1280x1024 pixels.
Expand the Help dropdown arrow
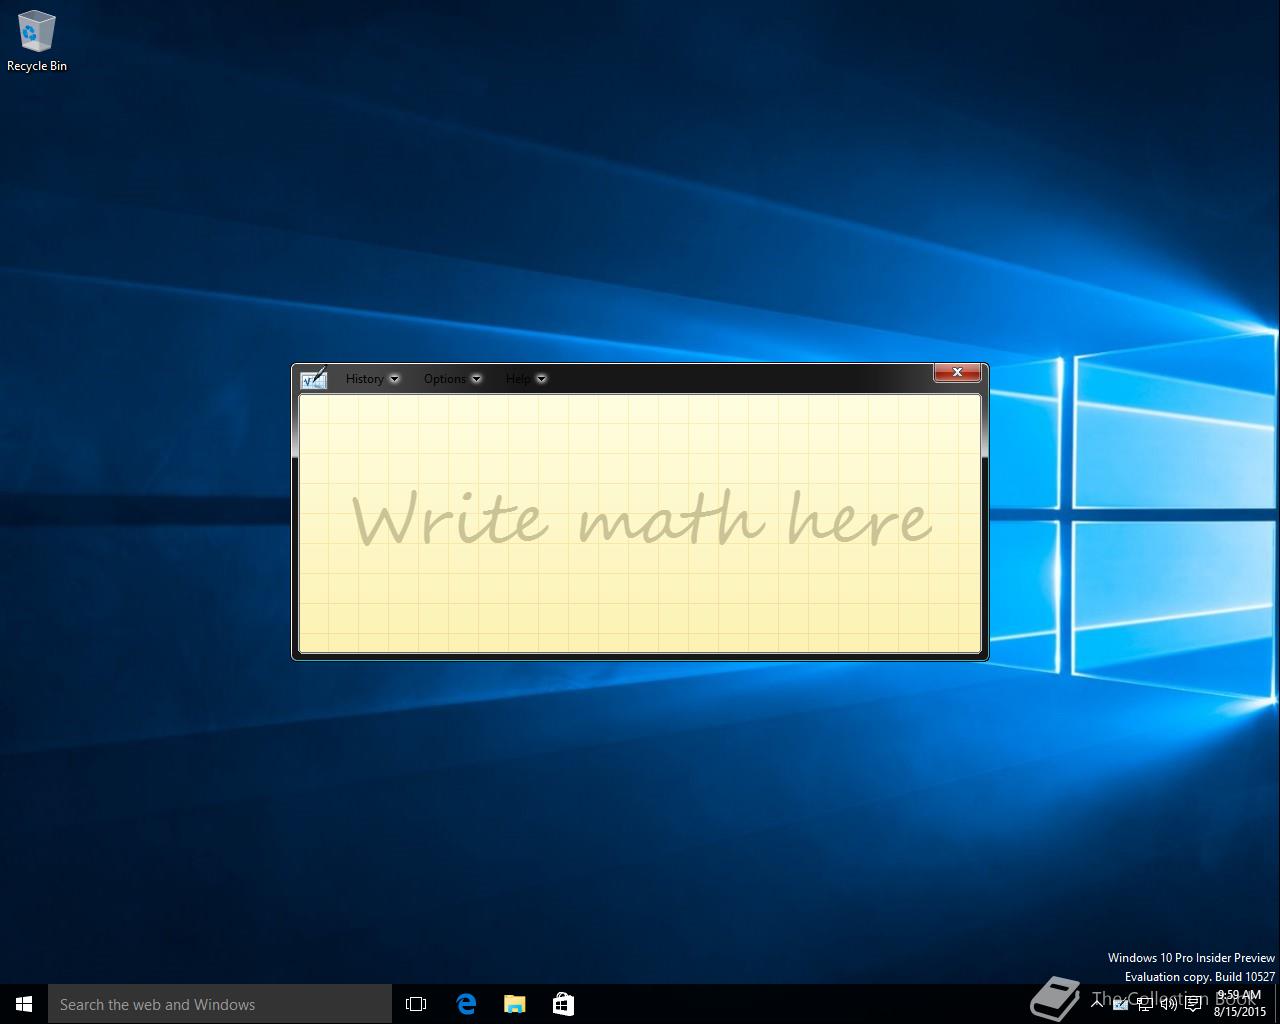[x=541, y=379]
